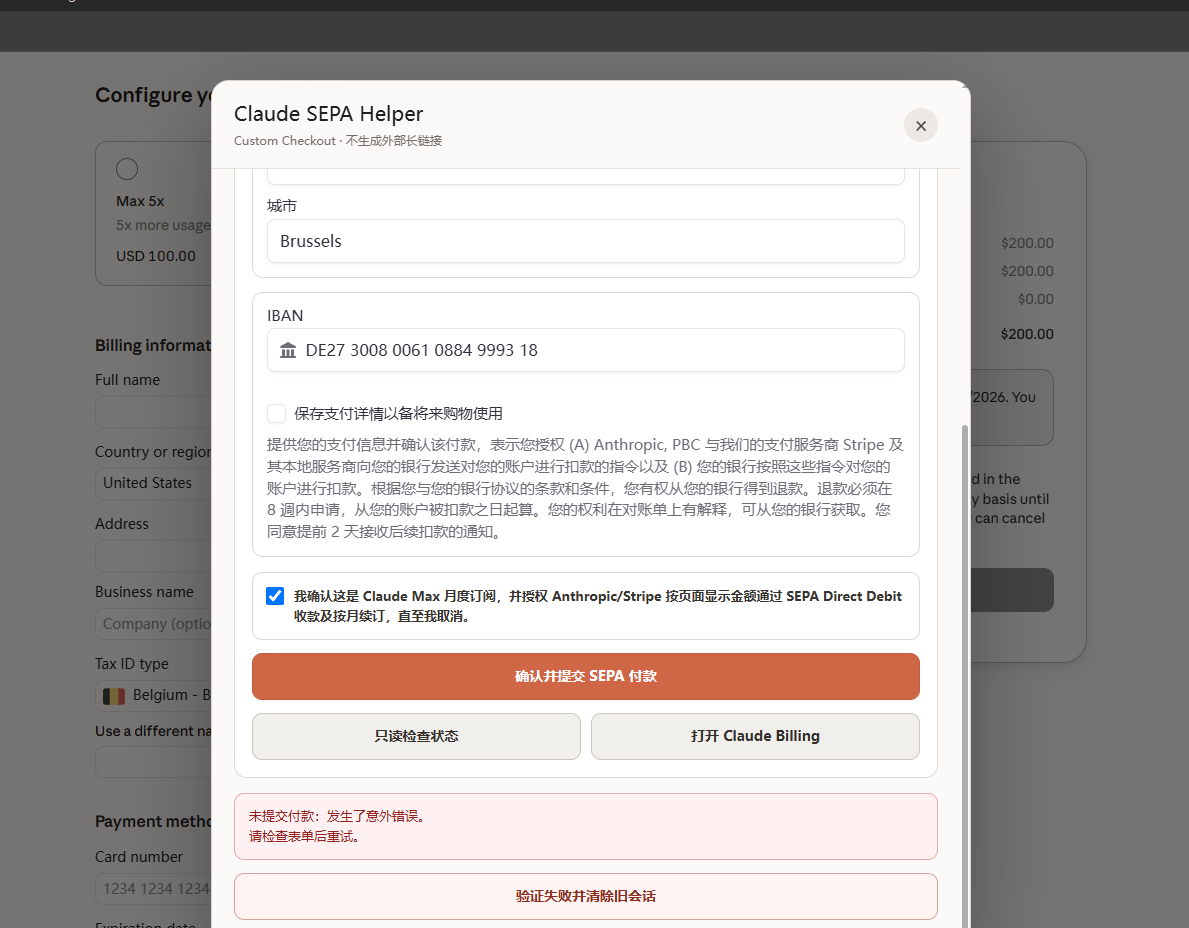Screen dimensions: 1189x928
Task: Click the $200.00 total amount
Action: click(1027, 334)
